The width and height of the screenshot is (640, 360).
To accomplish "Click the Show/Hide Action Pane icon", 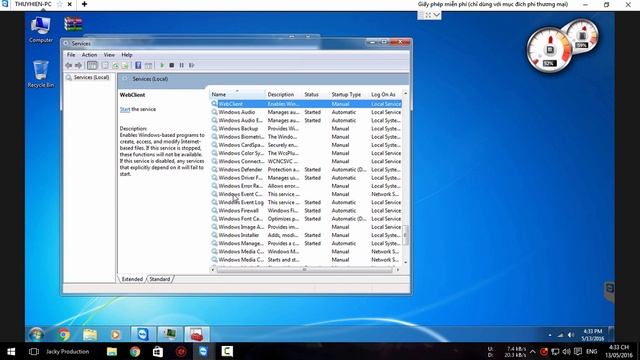I will click(x=149, y=65).
